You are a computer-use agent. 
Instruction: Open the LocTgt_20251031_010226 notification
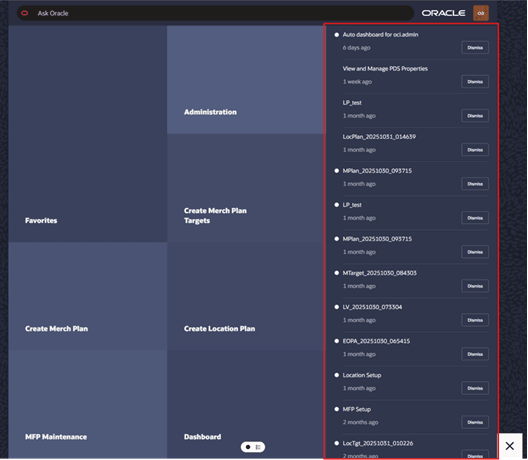coord(377,443)
